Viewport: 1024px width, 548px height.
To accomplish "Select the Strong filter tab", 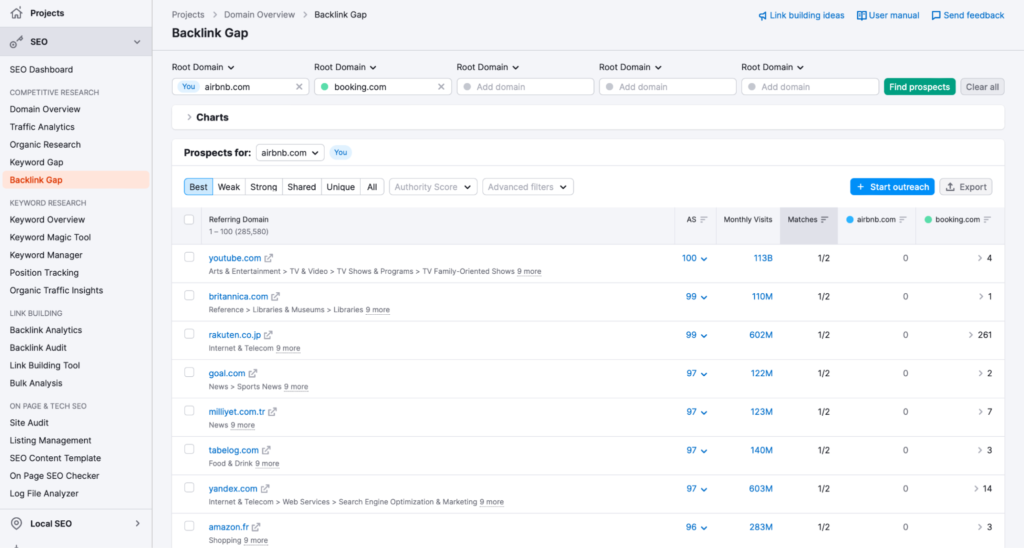I will click(264, 187).
